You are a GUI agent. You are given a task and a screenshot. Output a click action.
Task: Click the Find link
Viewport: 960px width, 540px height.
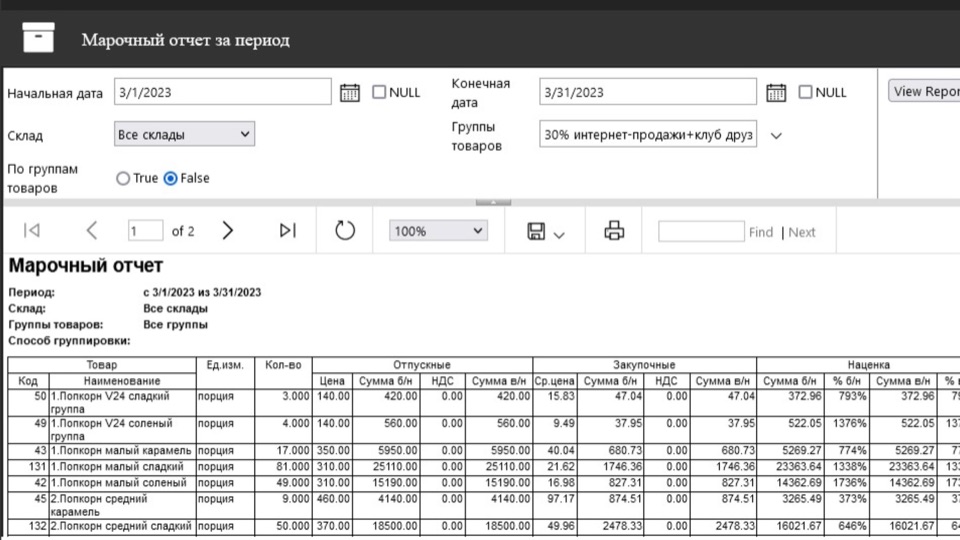point(760,232)
